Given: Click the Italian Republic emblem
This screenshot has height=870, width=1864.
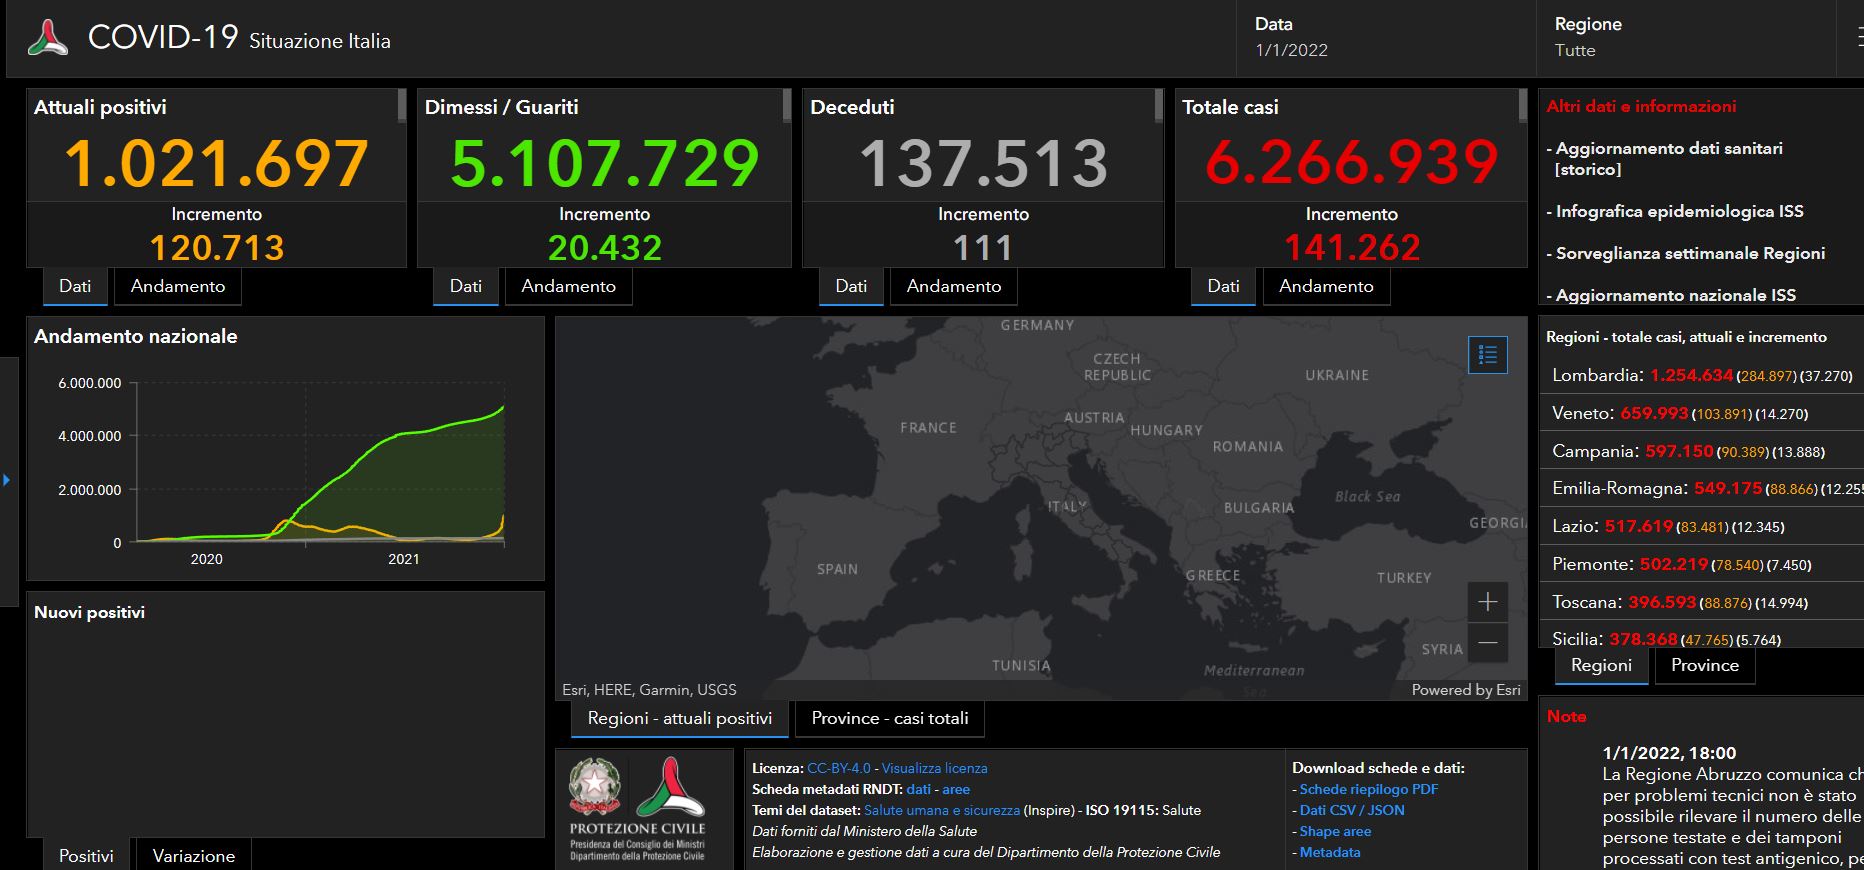Looking at the screenshot, I should (x=594, y=786).
